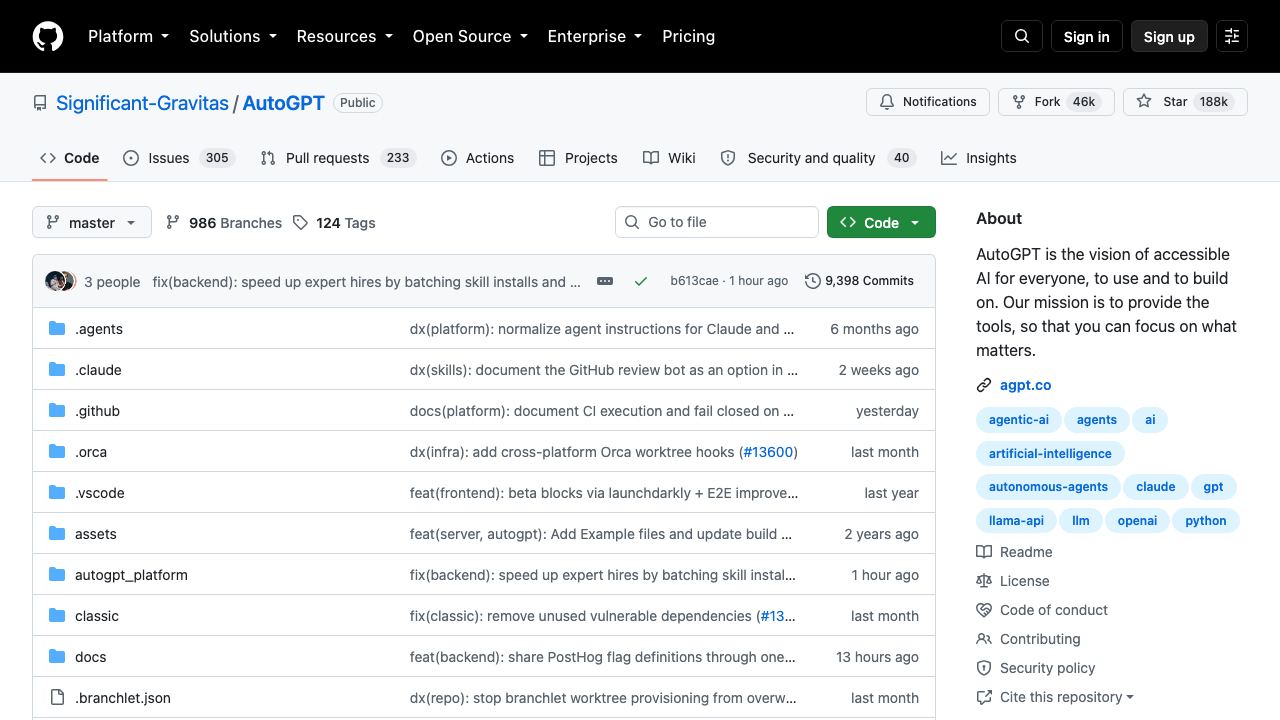Open the Insights tab
1280x720 pixels.
click(x=979, y=158)
